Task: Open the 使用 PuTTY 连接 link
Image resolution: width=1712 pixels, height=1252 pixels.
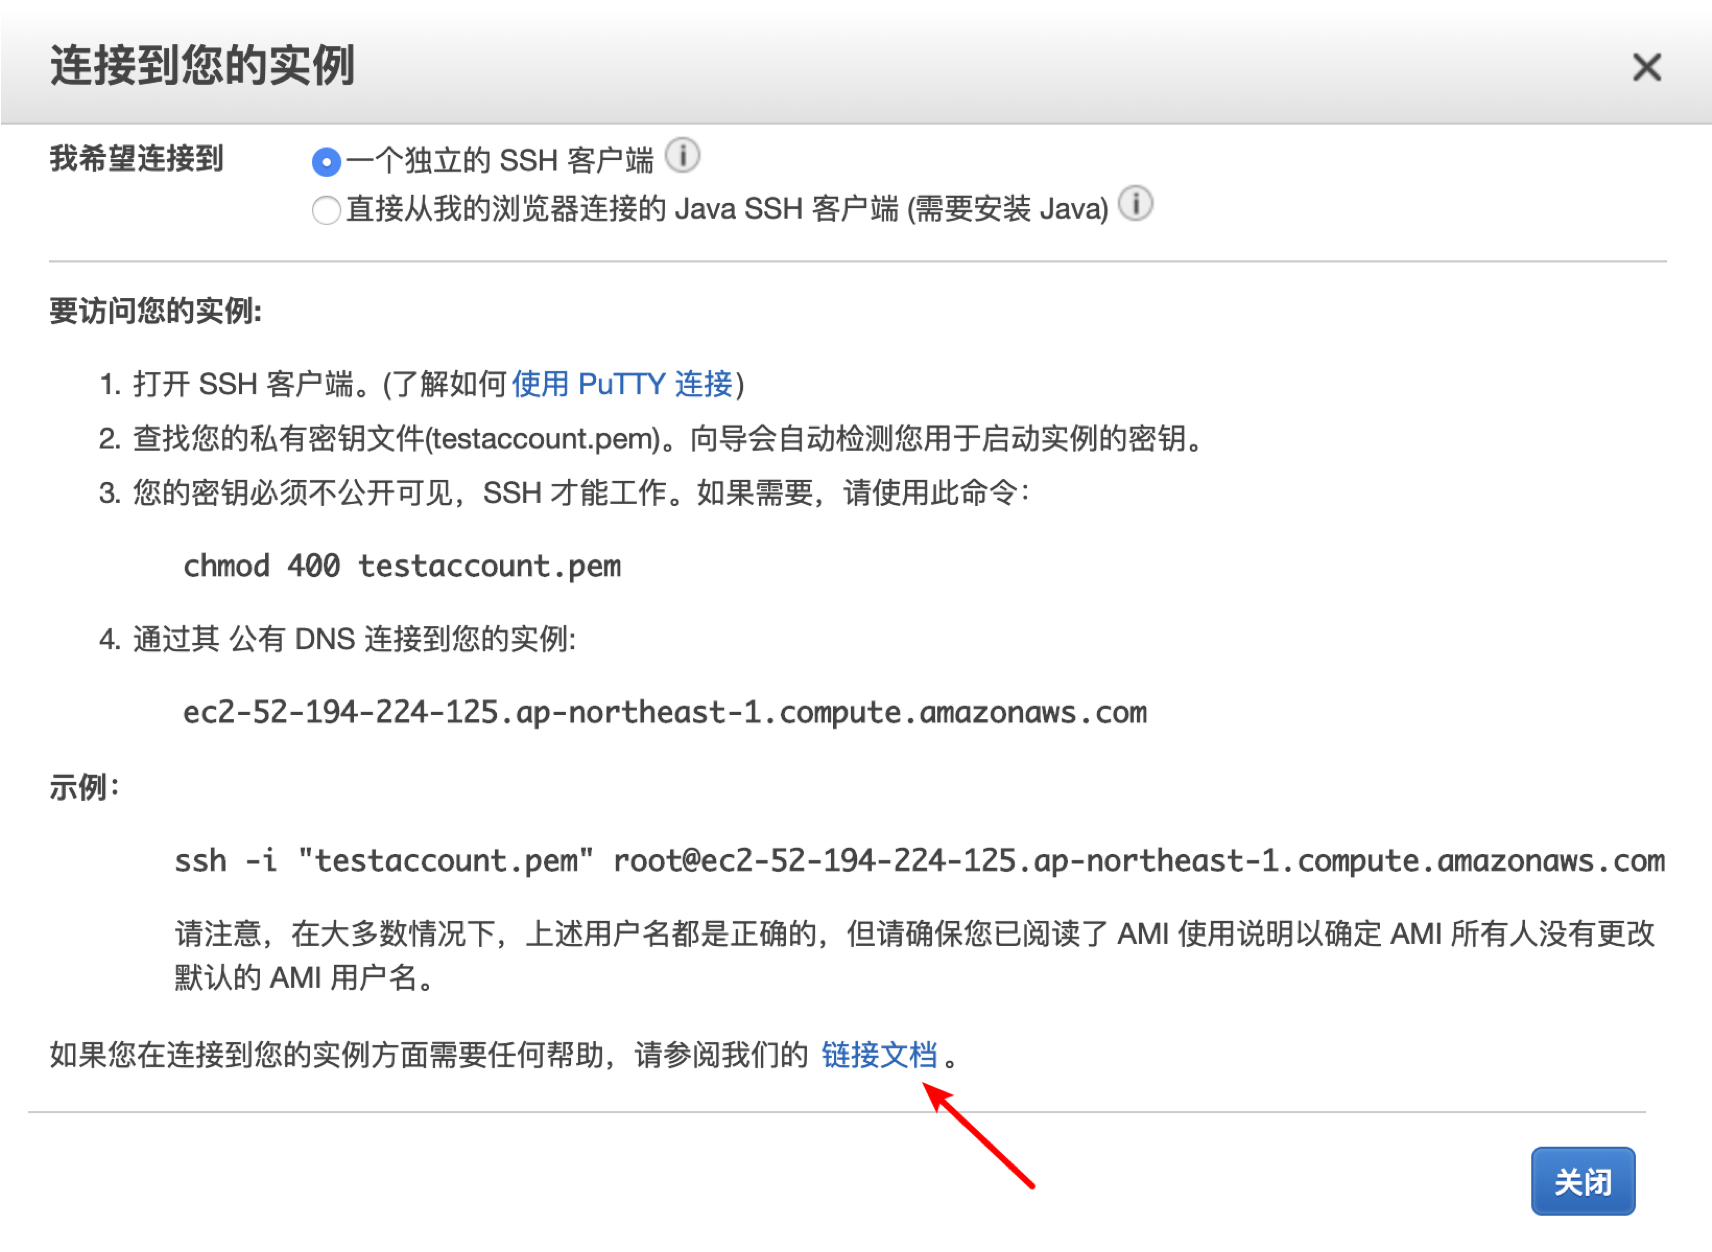Action: click(622, 384)
